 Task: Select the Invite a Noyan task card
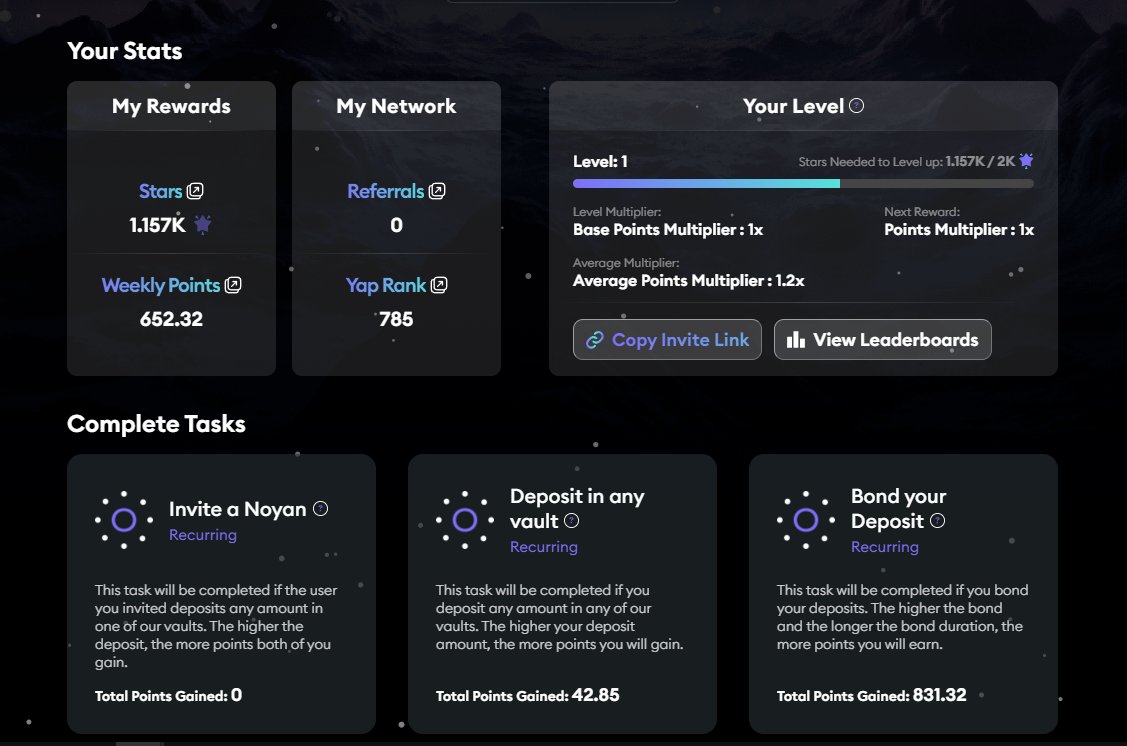(221, 594)
